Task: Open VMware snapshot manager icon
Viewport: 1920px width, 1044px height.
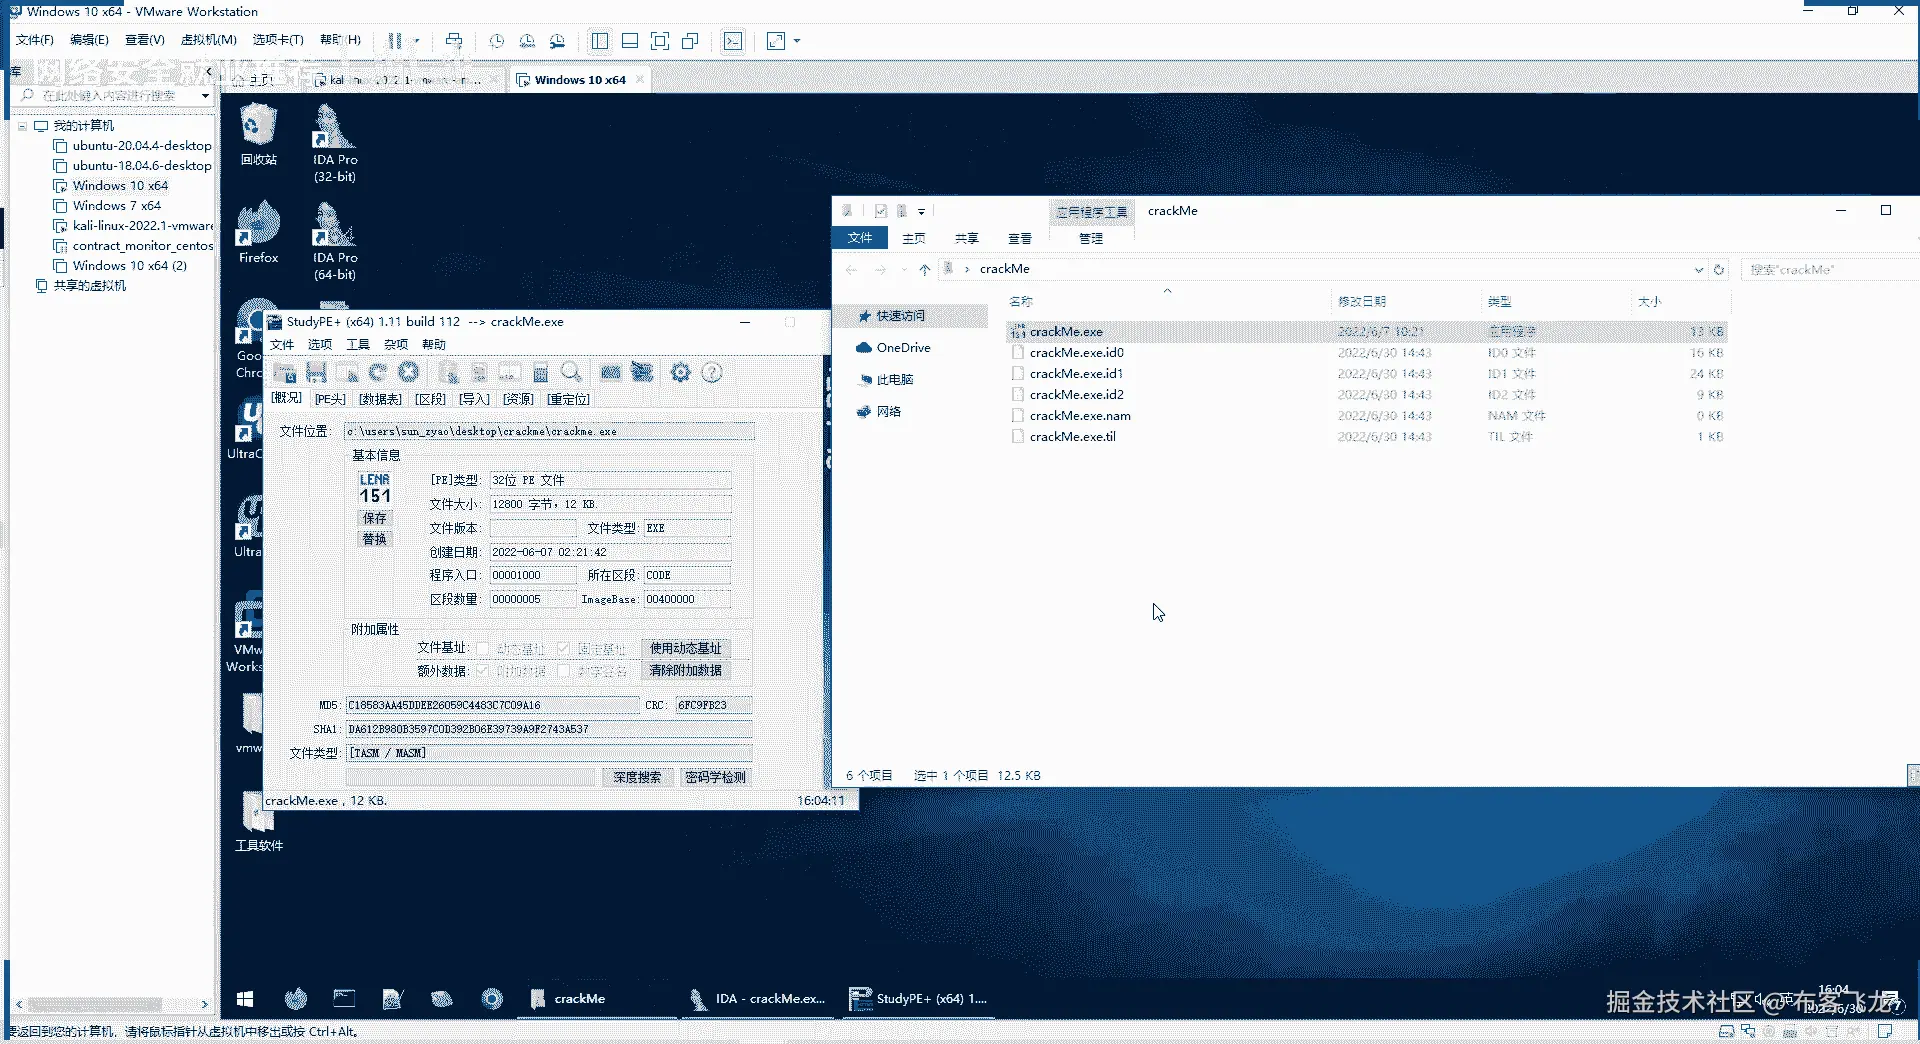Action: pos(558,41)
